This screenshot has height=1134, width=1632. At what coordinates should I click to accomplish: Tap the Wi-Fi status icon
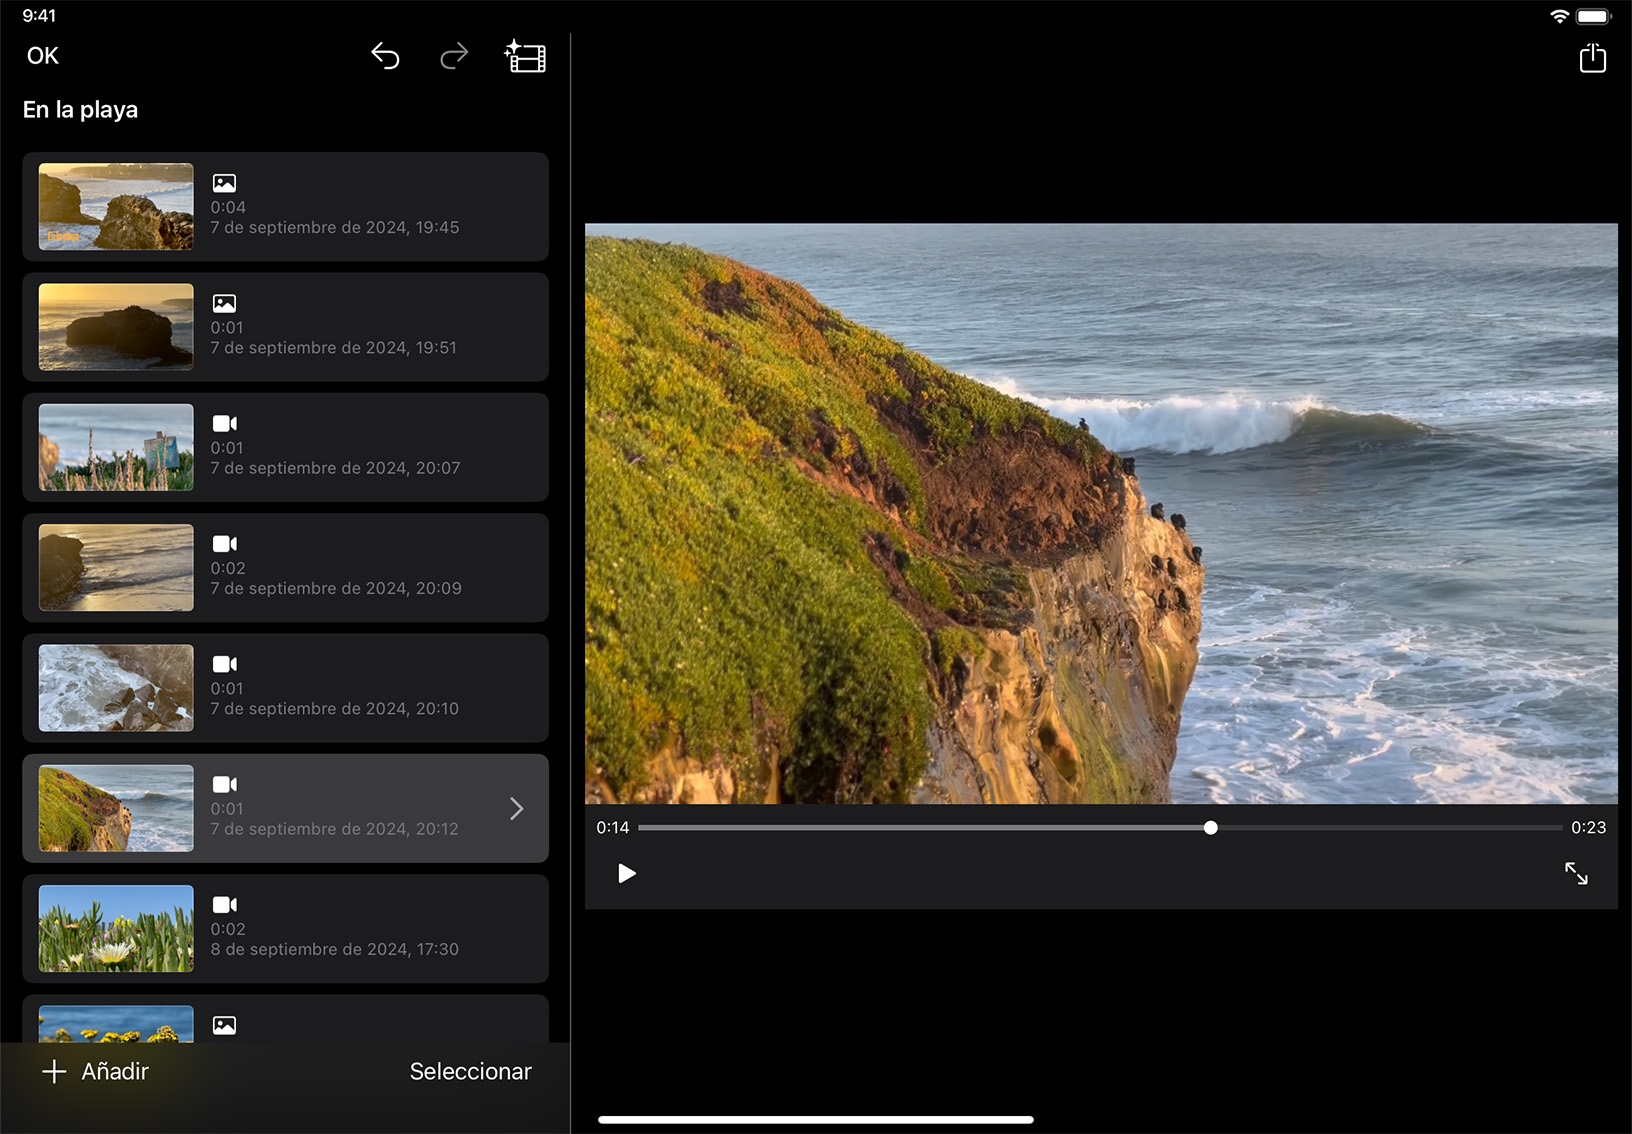1559,16
